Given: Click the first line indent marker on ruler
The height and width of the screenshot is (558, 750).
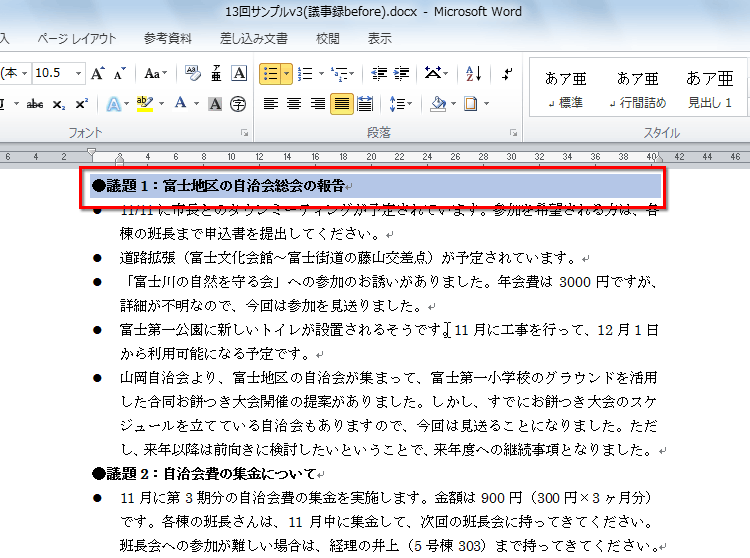Looking at the screenshot, I should click(91, 153).
